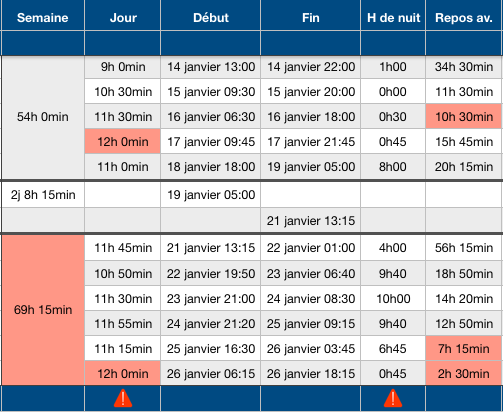Click the highlighted 2h 30min rest cell

pyautogui.click(x=464, y=374)
